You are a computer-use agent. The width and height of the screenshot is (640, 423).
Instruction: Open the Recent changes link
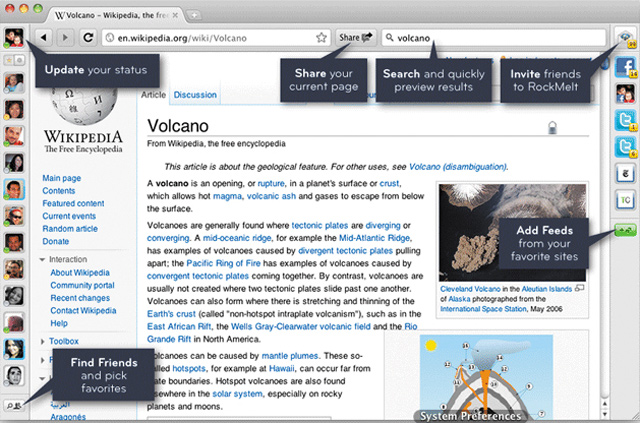pos(80,298)
